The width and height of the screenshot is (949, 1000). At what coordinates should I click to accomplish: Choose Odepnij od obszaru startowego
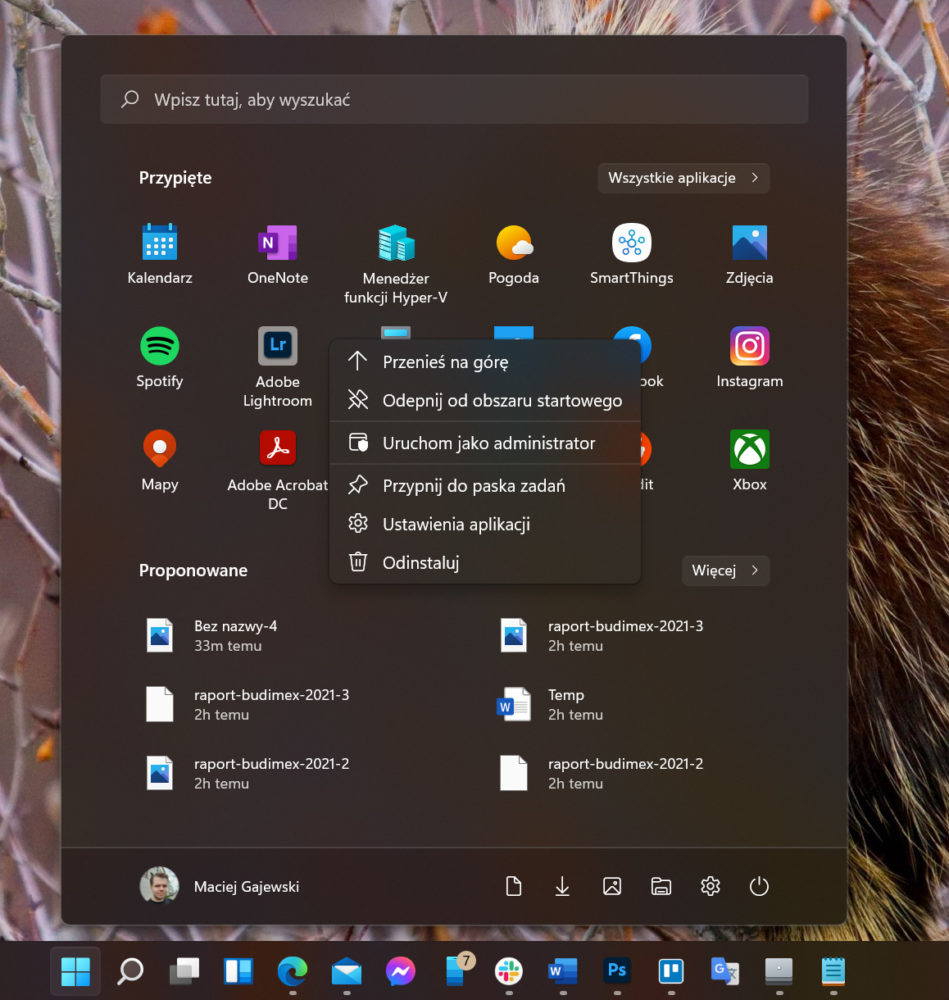[x=485, y=401]
